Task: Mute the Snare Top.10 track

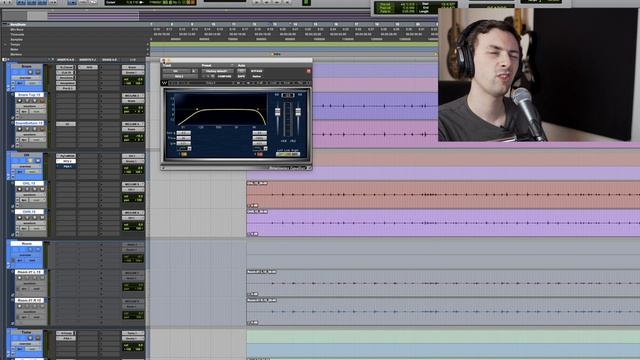Action: tap(42, 101)
